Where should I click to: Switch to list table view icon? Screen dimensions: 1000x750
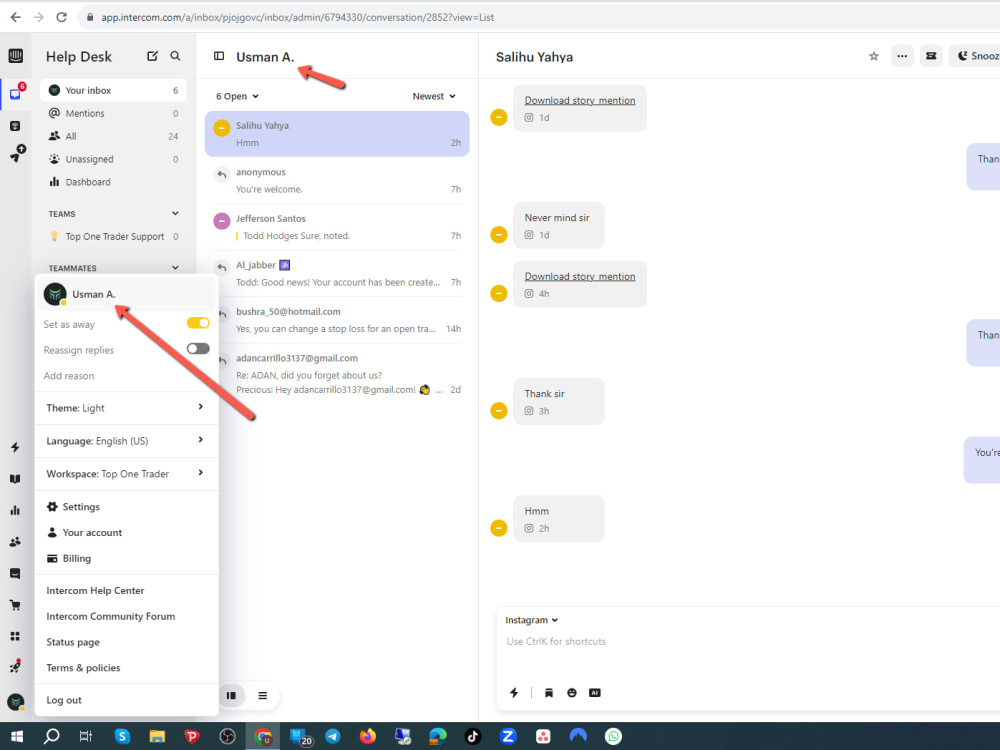pos(262,695)
